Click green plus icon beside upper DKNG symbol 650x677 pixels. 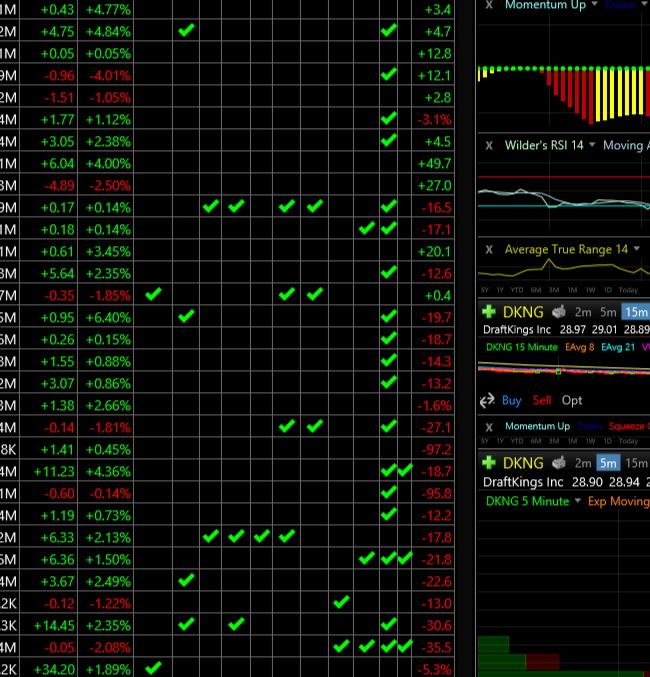(x=489, y=312)
